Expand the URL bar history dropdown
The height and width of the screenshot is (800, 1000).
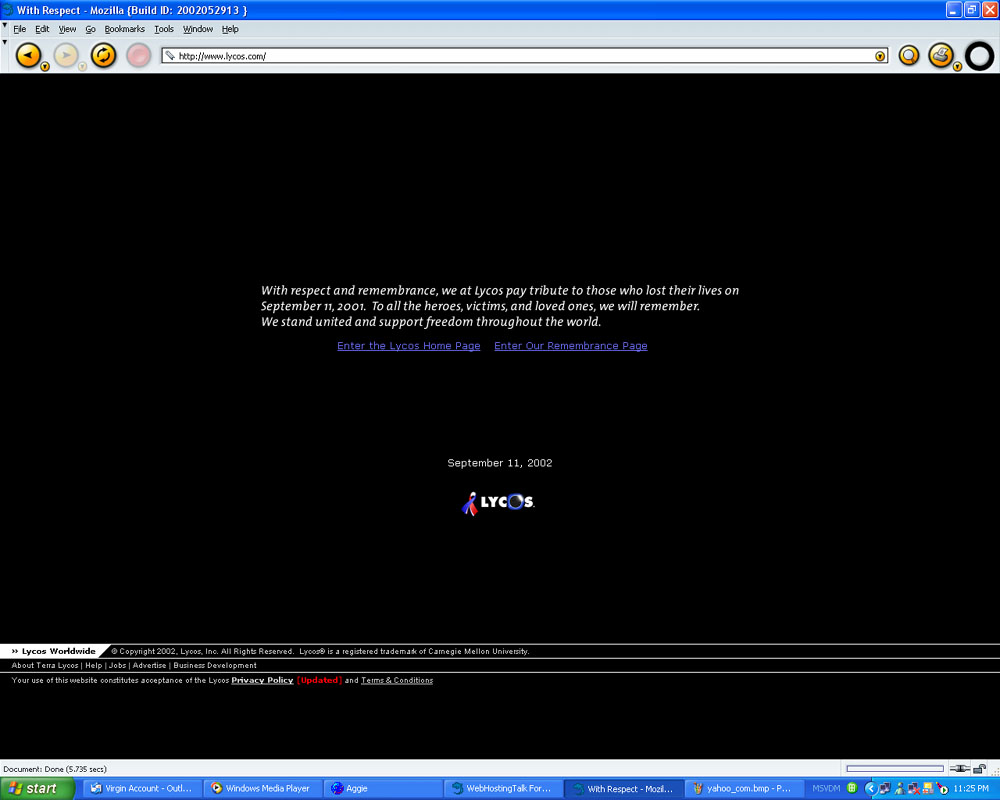pyautogui.click(x=880, y=56)
